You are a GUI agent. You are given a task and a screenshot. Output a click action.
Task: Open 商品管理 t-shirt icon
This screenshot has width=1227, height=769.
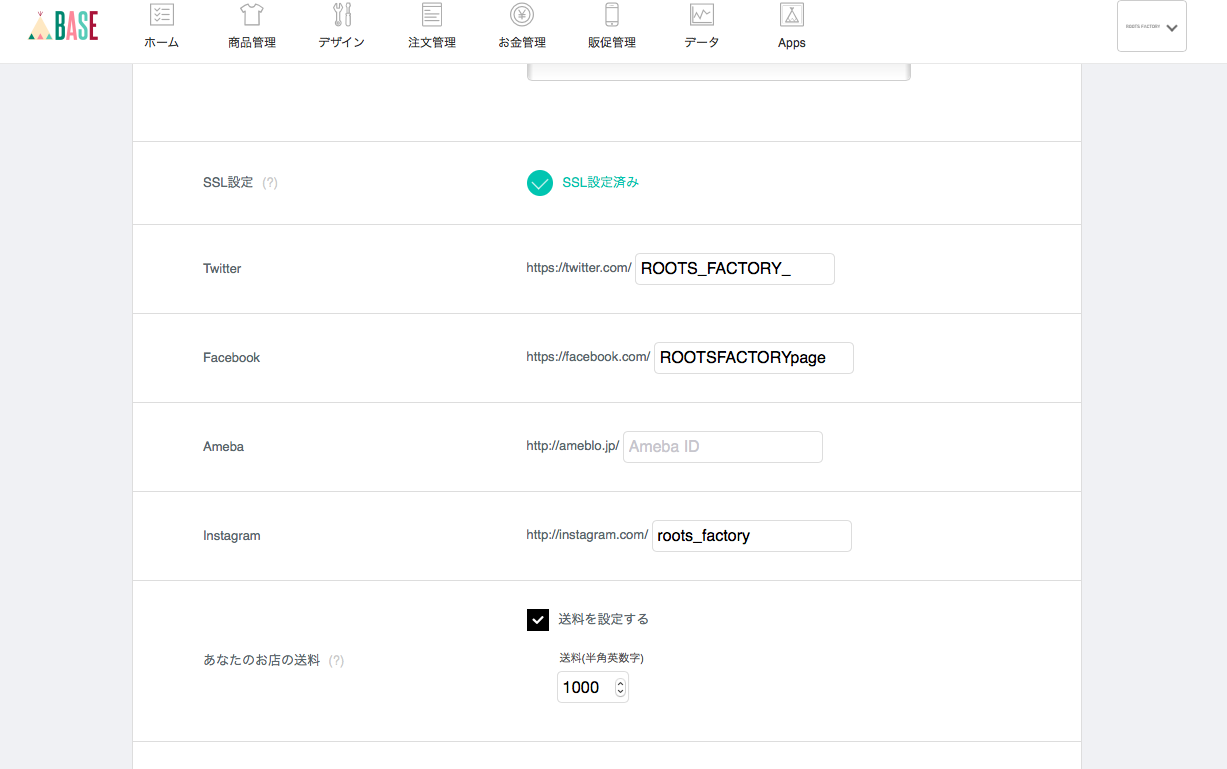click(251, 15)
